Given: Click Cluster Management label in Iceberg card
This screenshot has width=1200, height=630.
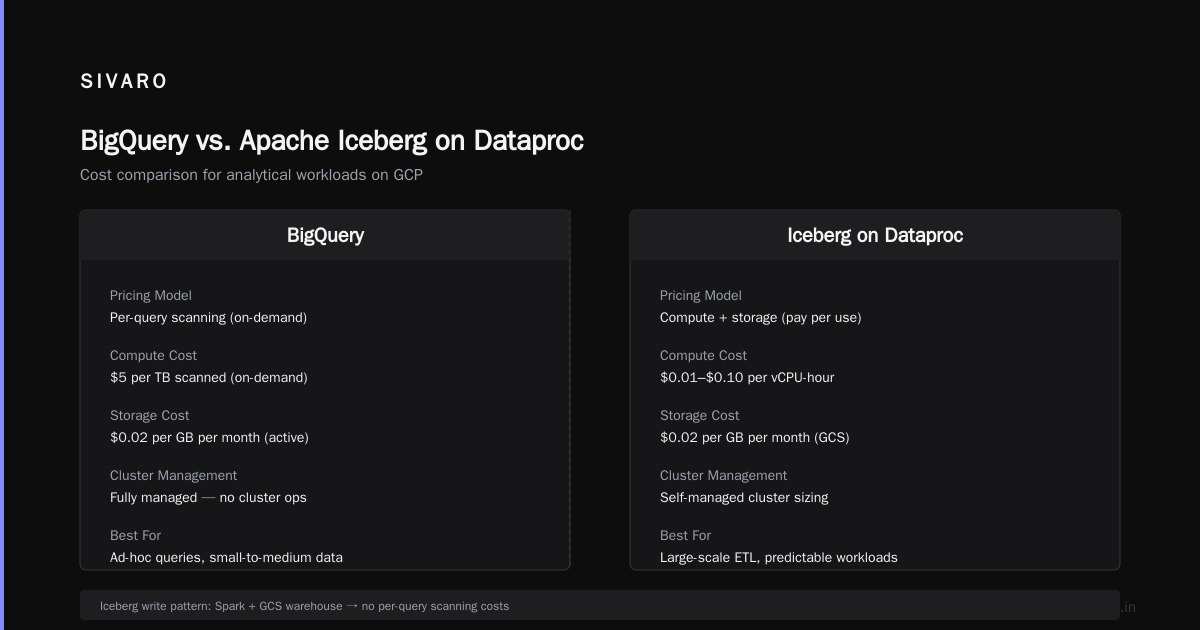Looking at the screenshot, I should point(723,476).
